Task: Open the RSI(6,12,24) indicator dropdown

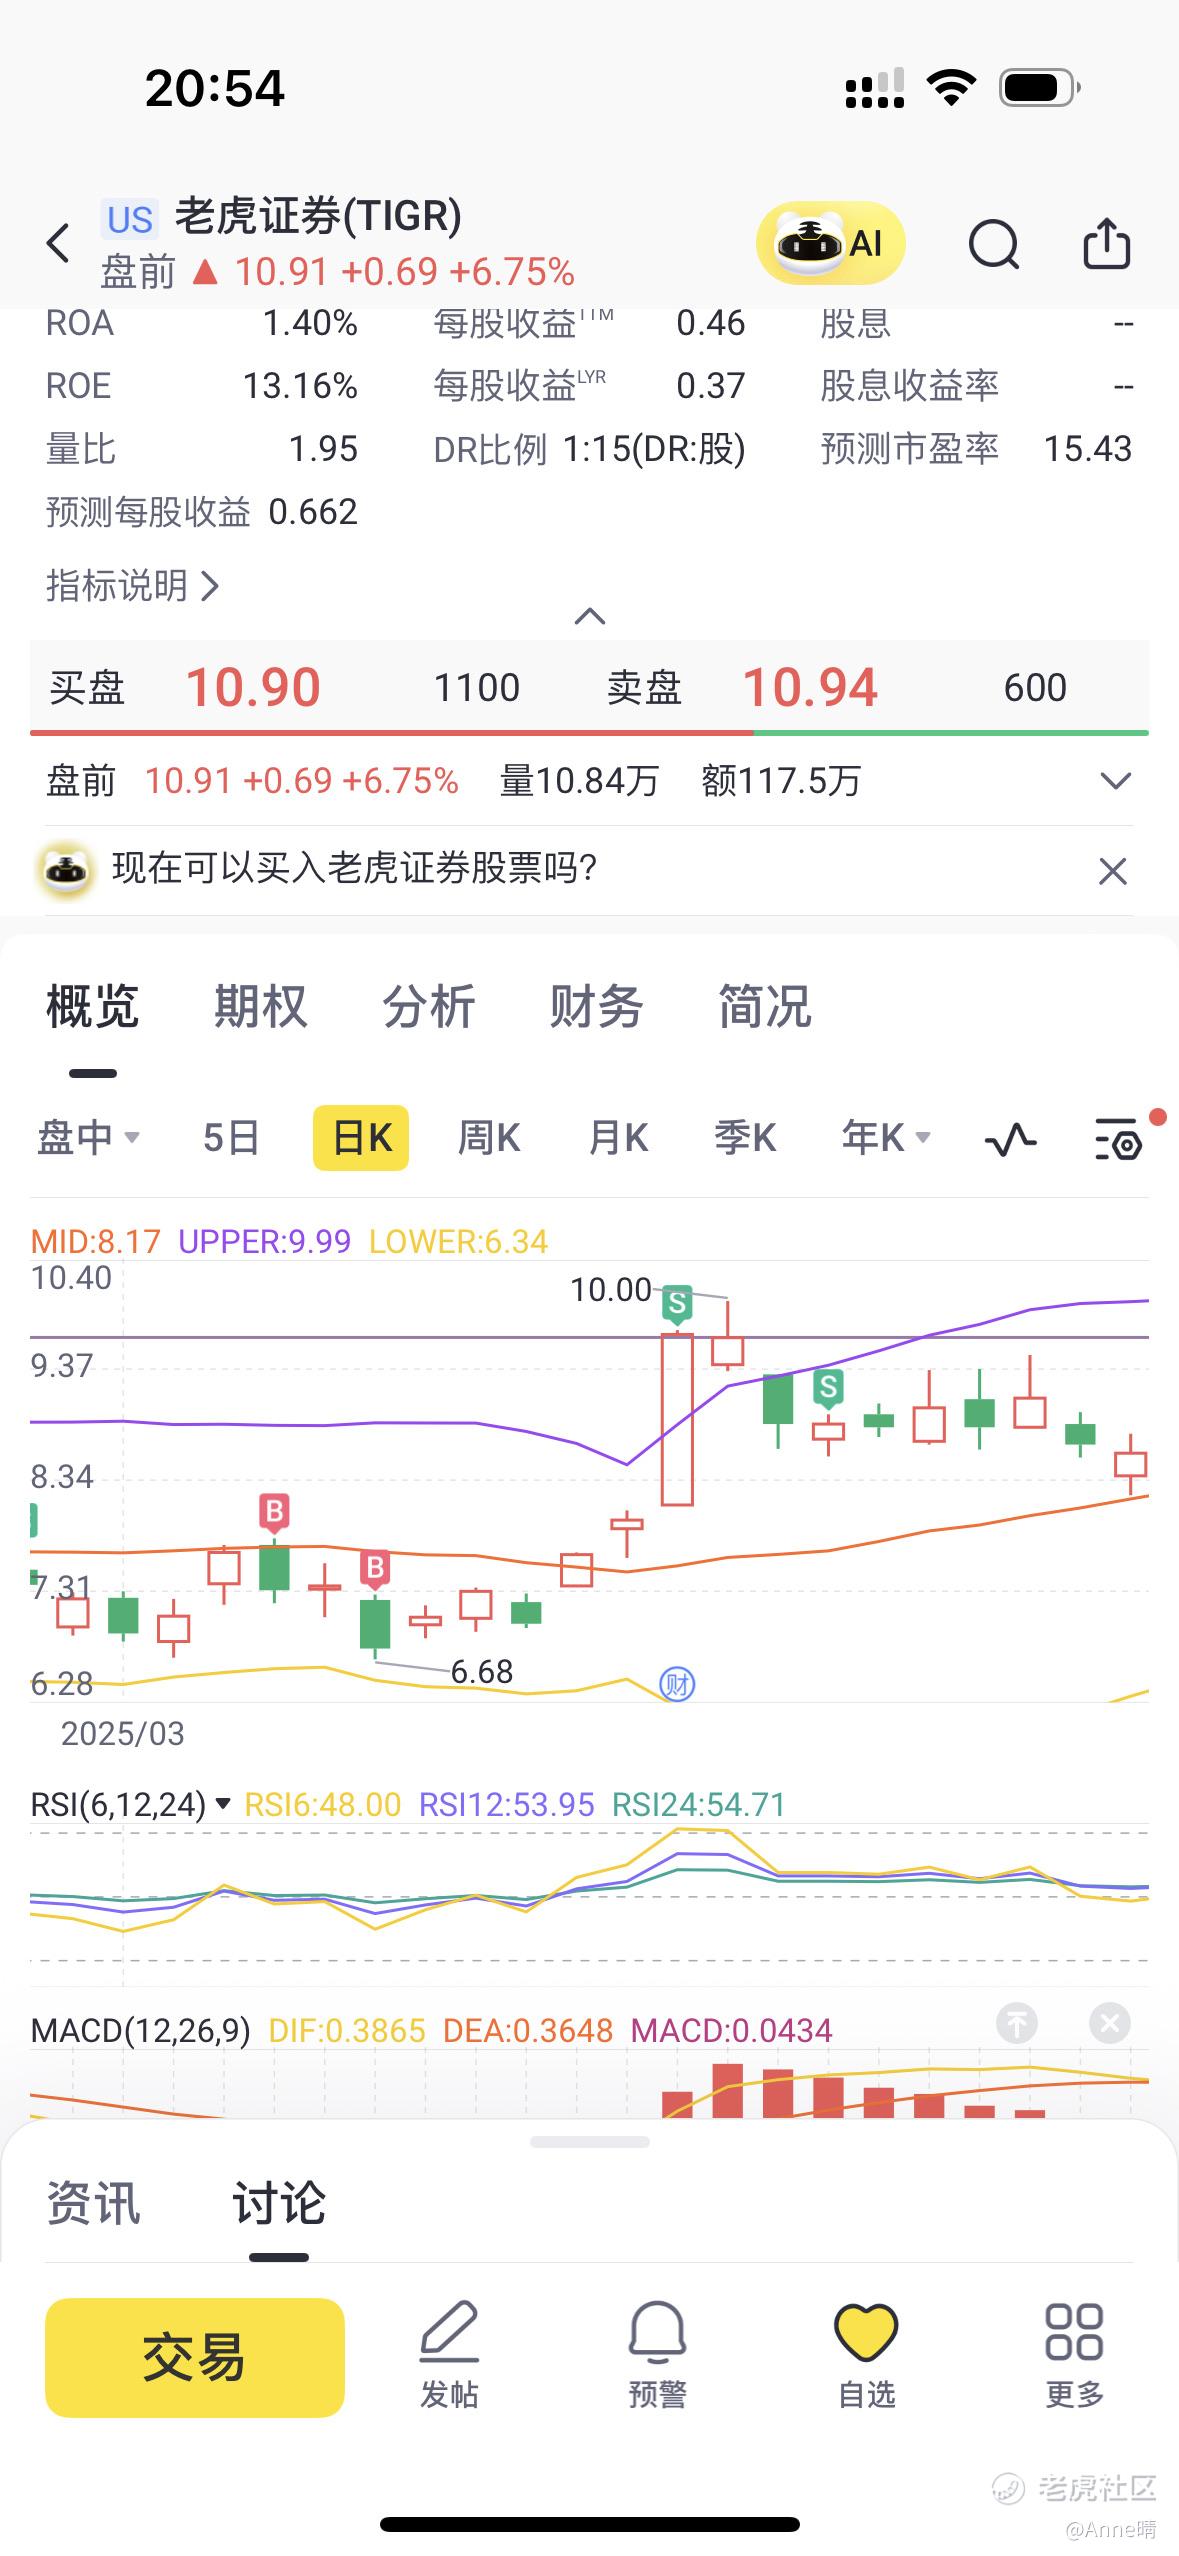Action: [x=131, y=1804]
